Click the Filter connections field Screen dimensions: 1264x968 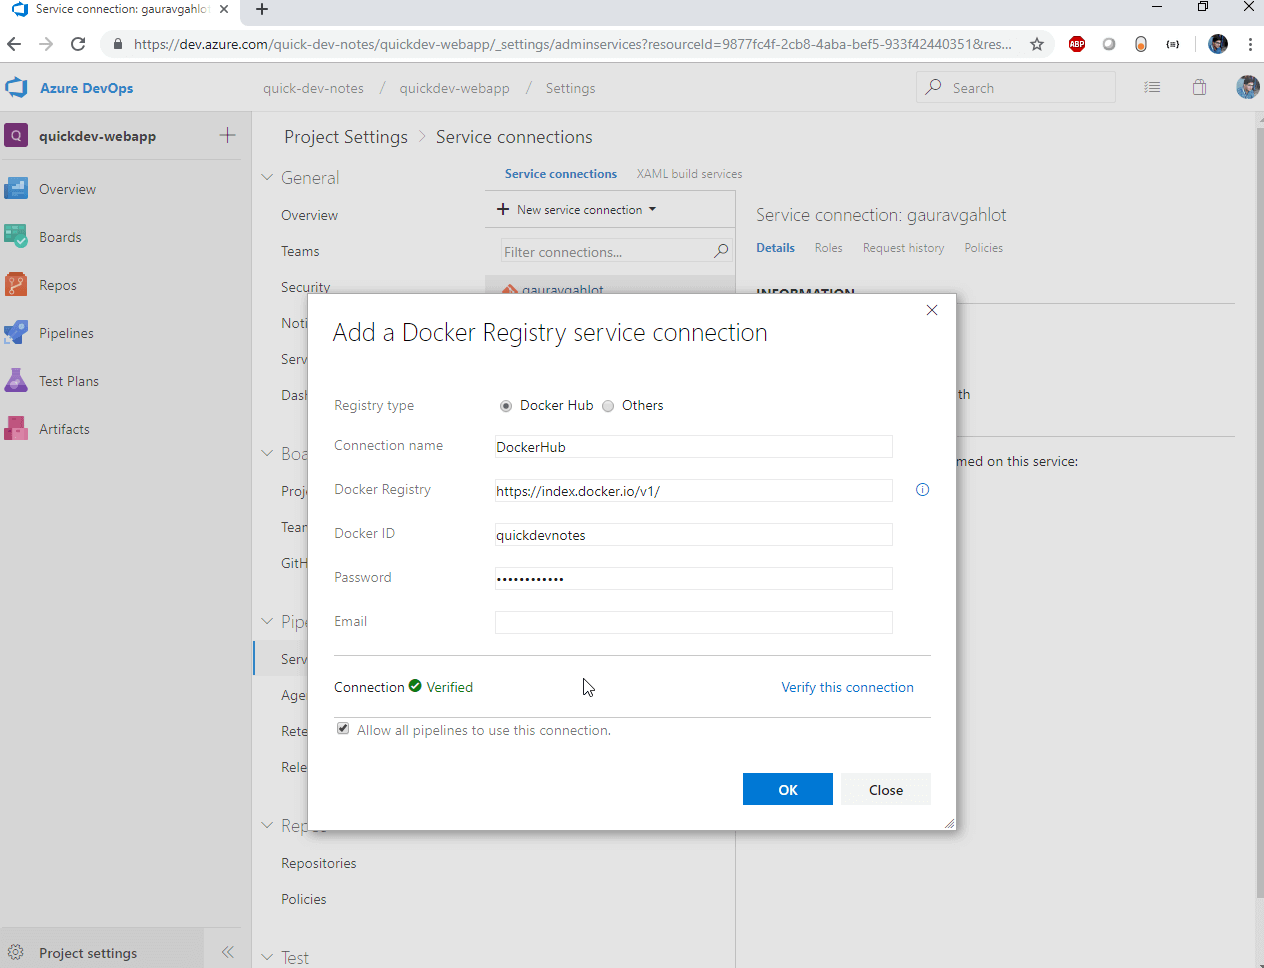coord(617,251)
